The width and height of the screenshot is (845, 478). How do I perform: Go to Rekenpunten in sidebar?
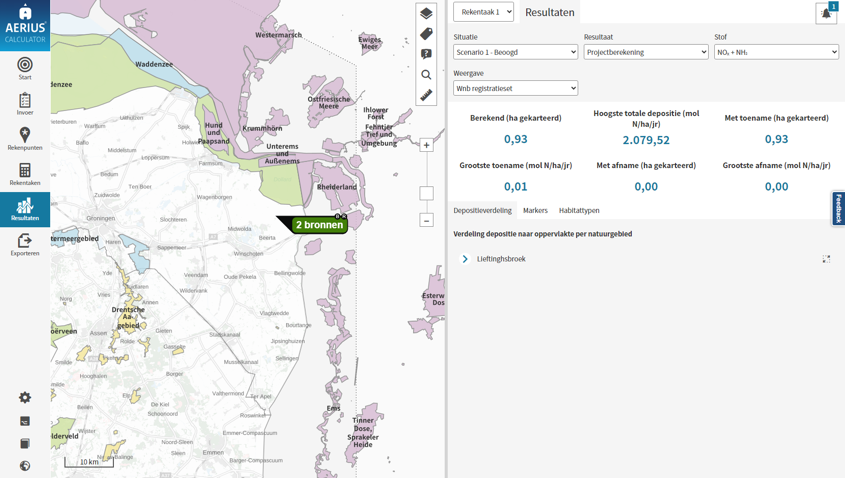pyautogui.click(x=25, y=139)
